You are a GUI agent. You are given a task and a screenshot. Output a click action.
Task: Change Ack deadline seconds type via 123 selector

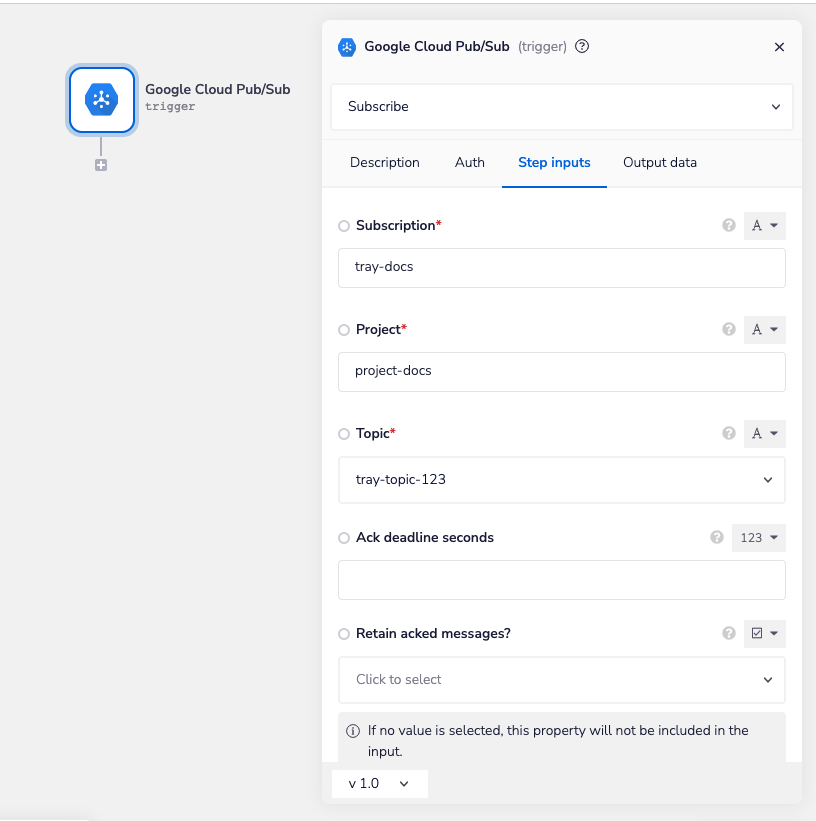coord(758,537)
